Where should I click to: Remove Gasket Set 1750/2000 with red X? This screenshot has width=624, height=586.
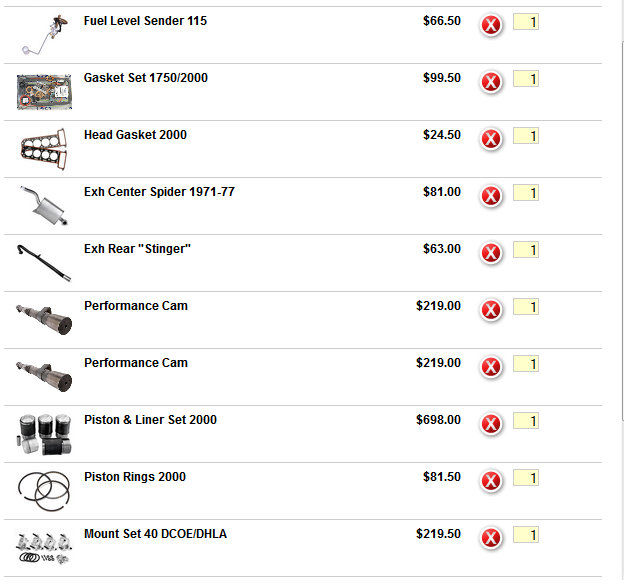point(491,82)
